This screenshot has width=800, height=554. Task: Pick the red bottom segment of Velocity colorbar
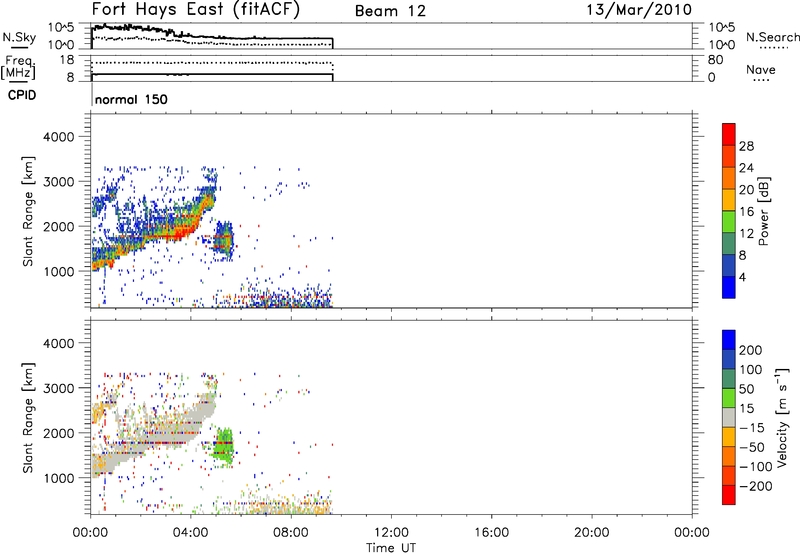click(x=729, y=495)
